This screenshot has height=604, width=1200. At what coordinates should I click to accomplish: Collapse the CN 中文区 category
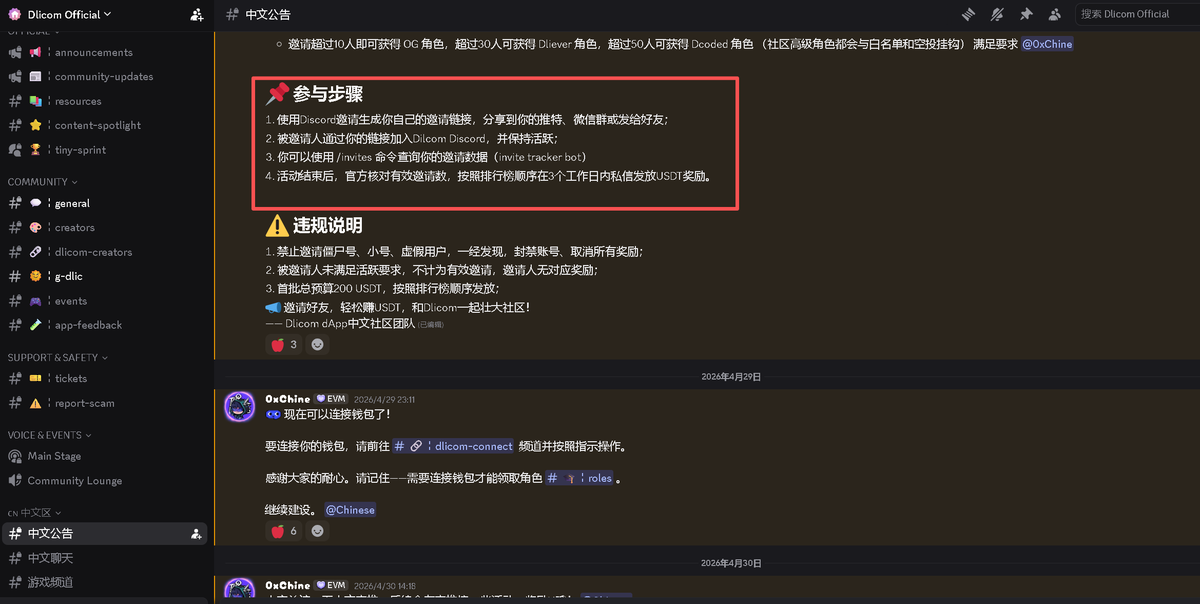pos(34,512)
